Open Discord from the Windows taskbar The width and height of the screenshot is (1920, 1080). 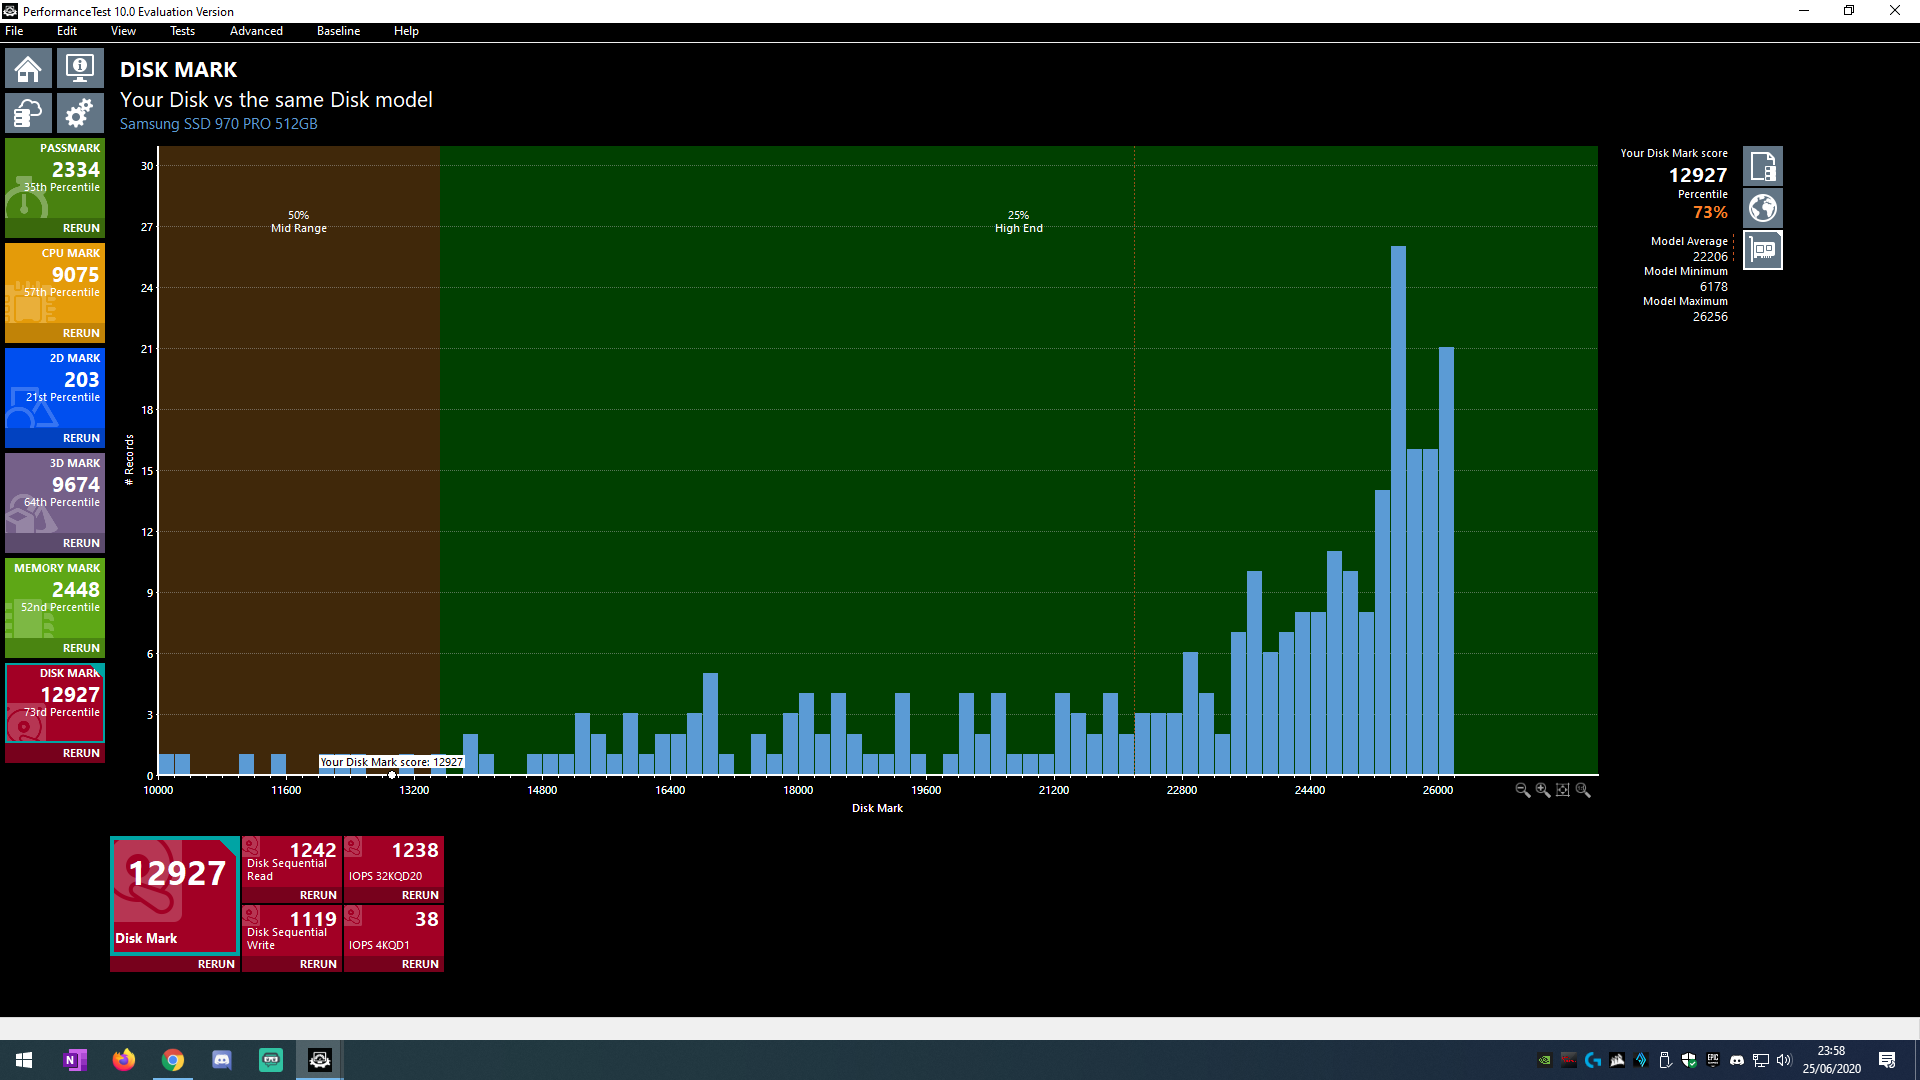[x=222, y=1060]
